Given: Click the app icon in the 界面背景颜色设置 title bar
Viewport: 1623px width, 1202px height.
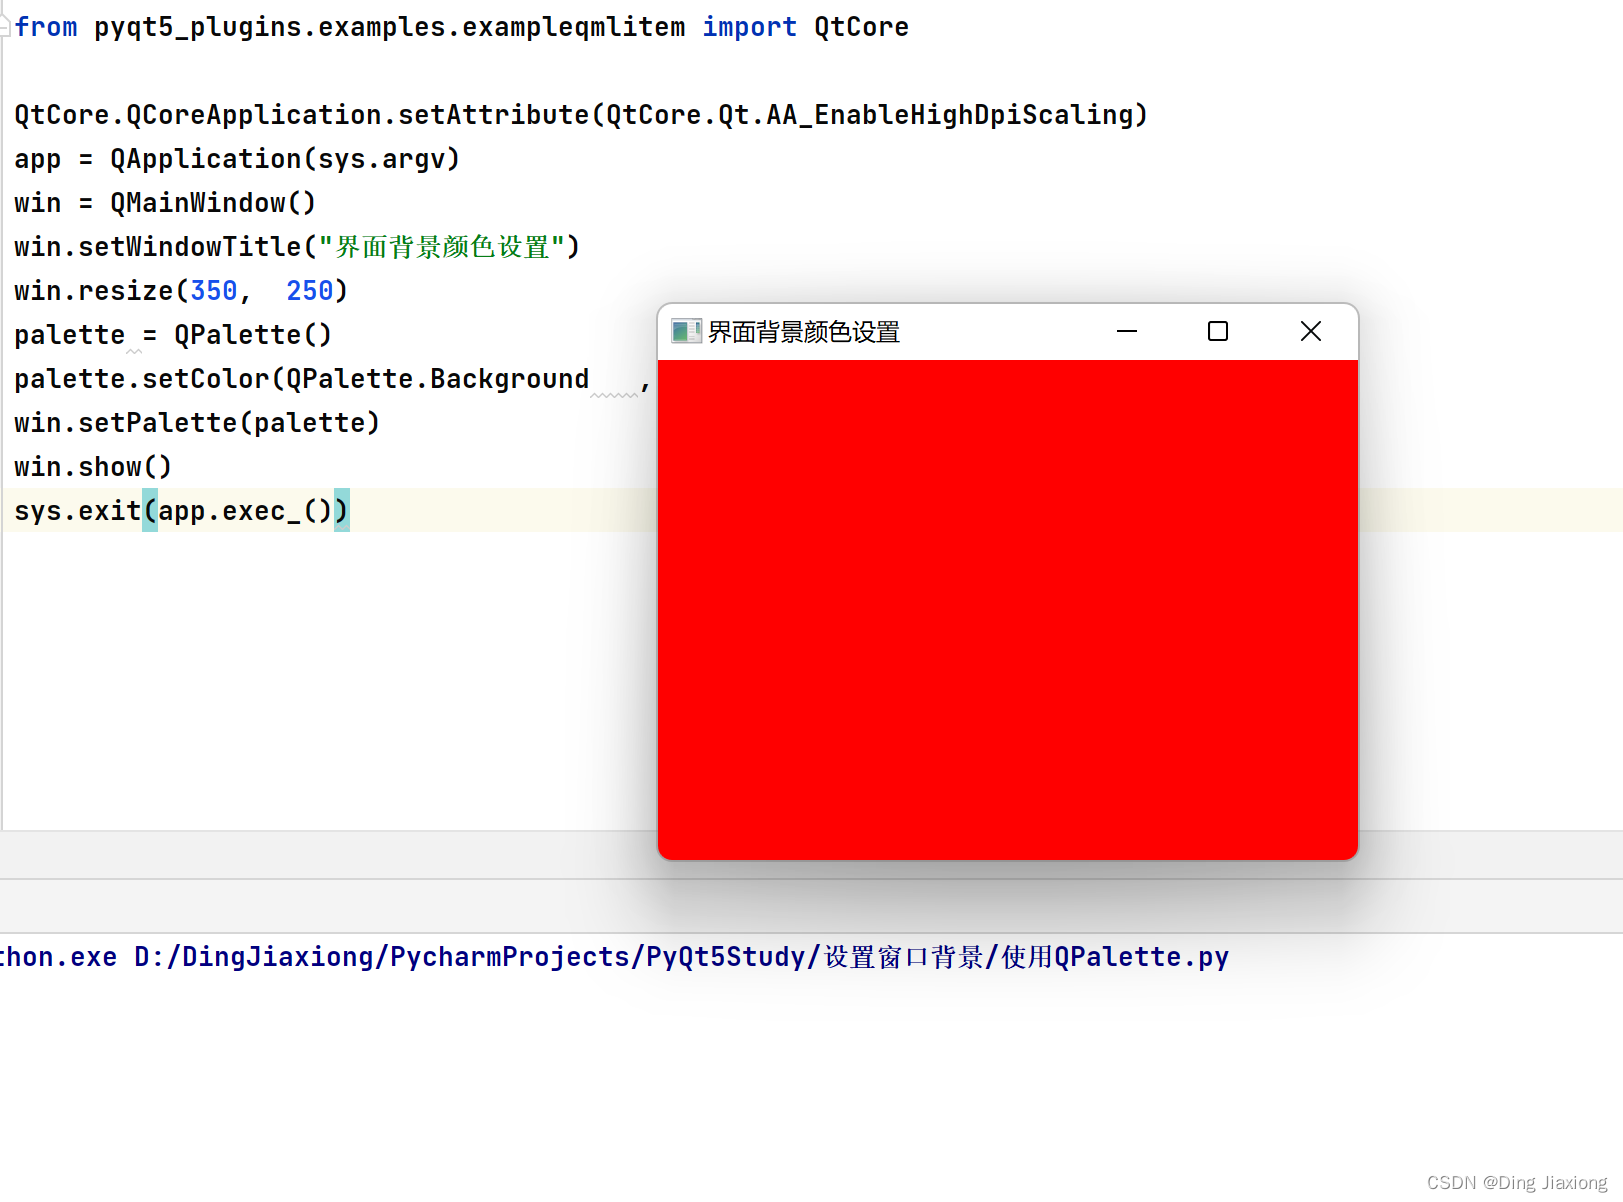Looking at the screenshot, I should tap(686, 331).
